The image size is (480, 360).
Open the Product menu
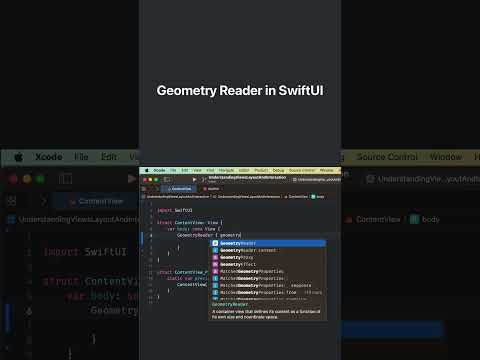click(261, 170)
